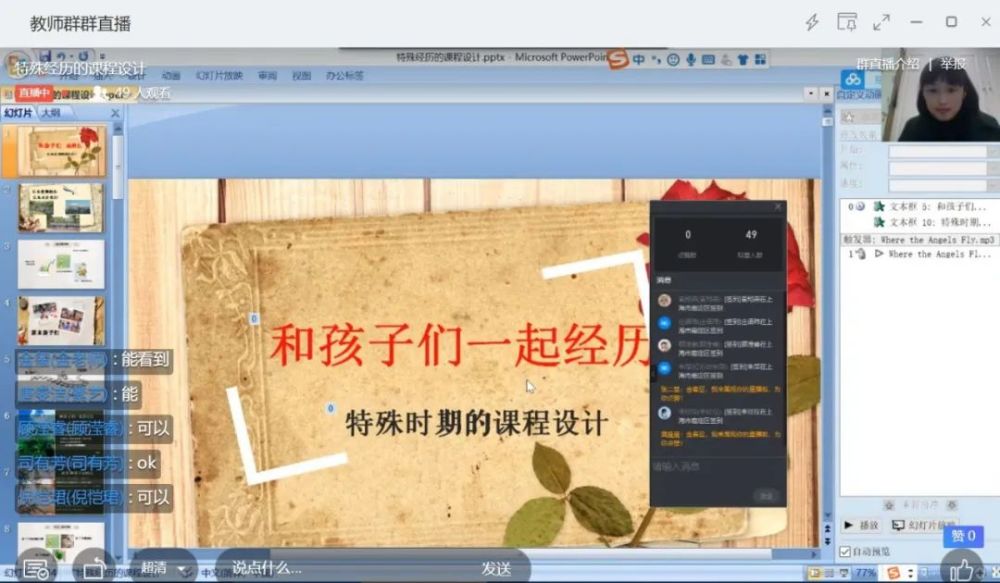Expand the live stream to fullscreen
The height and width of the screenshot is (583, 1000).
[881, 22]
